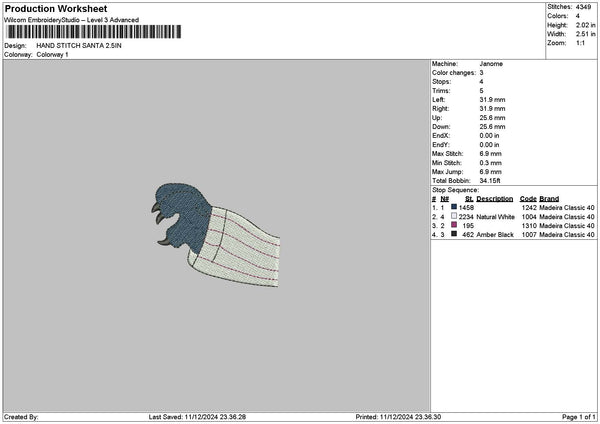Click the "Trims:" label

441,91
